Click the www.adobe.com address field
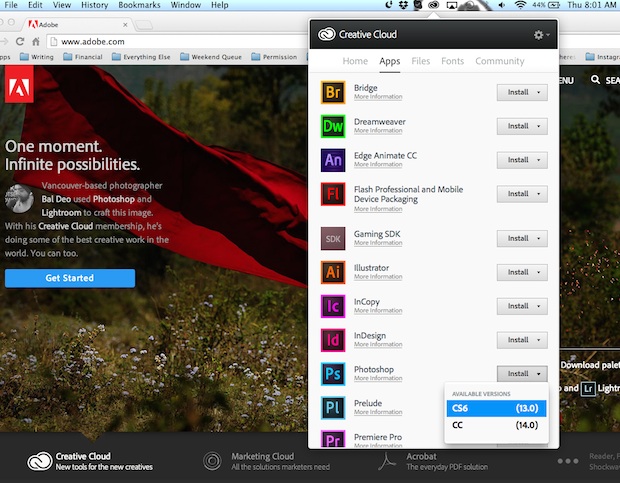The height and width of the screenshot is (483, 620). (177, 42)
